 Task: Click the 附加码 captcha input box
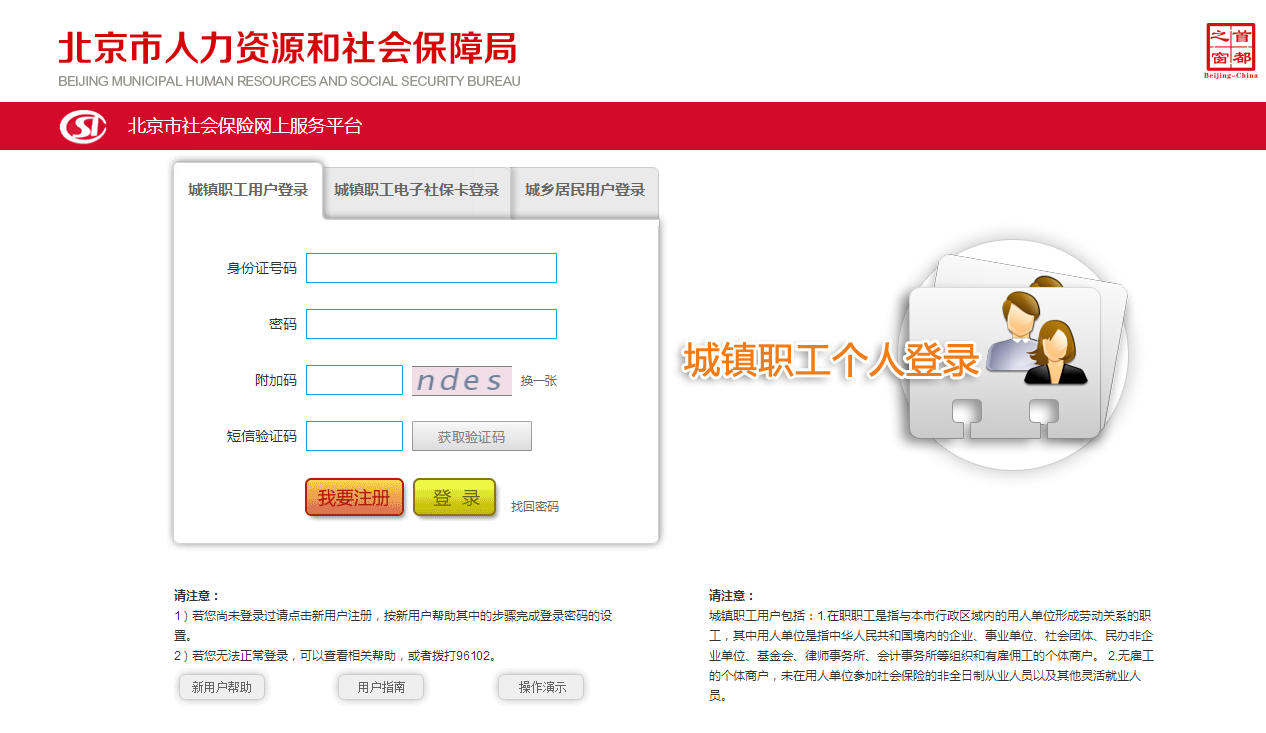(354, 380)
